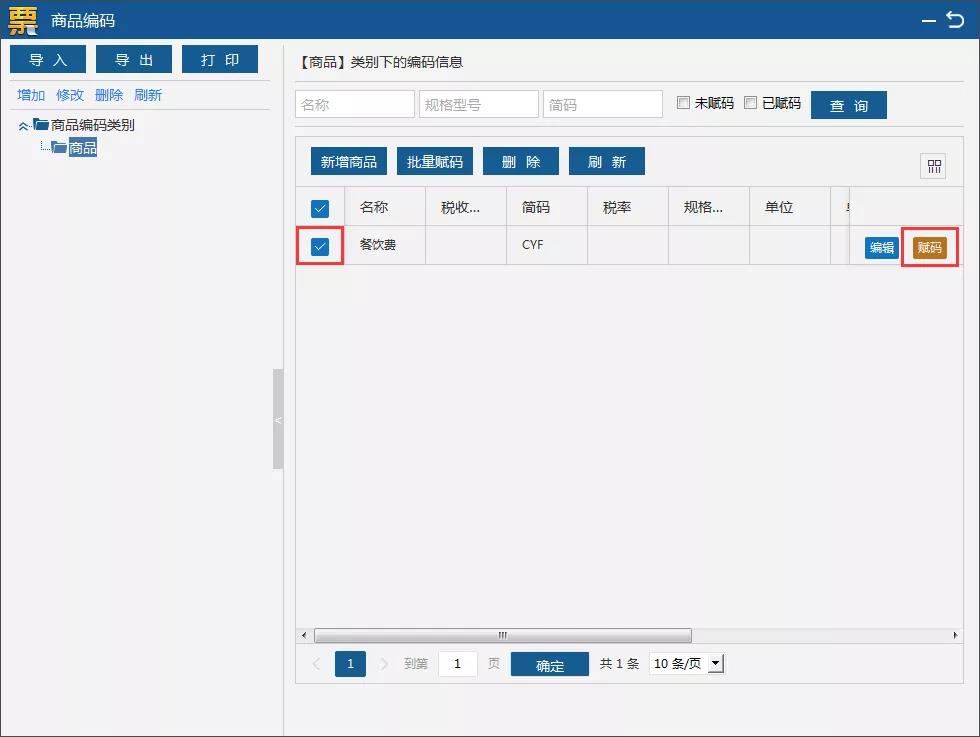The width and height of the screenshot is (980, 737).
Task: Click the 增加 link
Action: [x=31, y=95]
